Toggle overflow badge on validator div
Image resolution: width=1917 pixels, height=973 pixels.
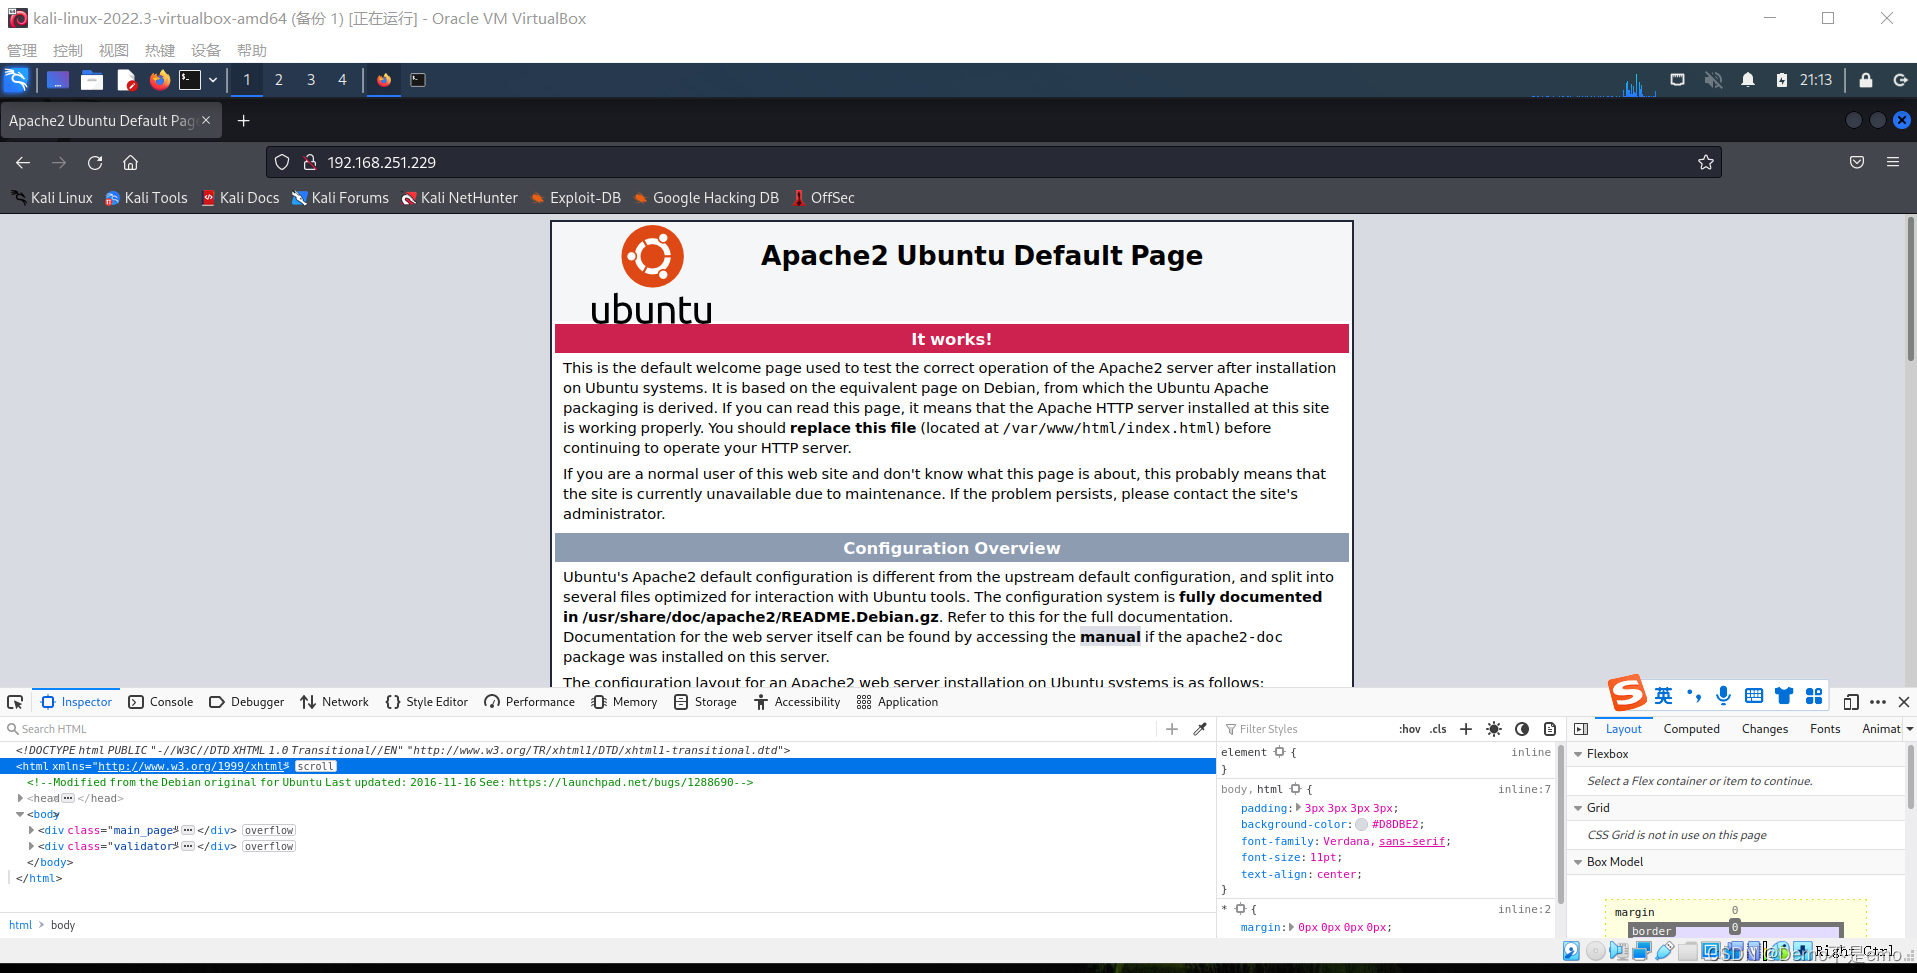click(x=269, y=847)
